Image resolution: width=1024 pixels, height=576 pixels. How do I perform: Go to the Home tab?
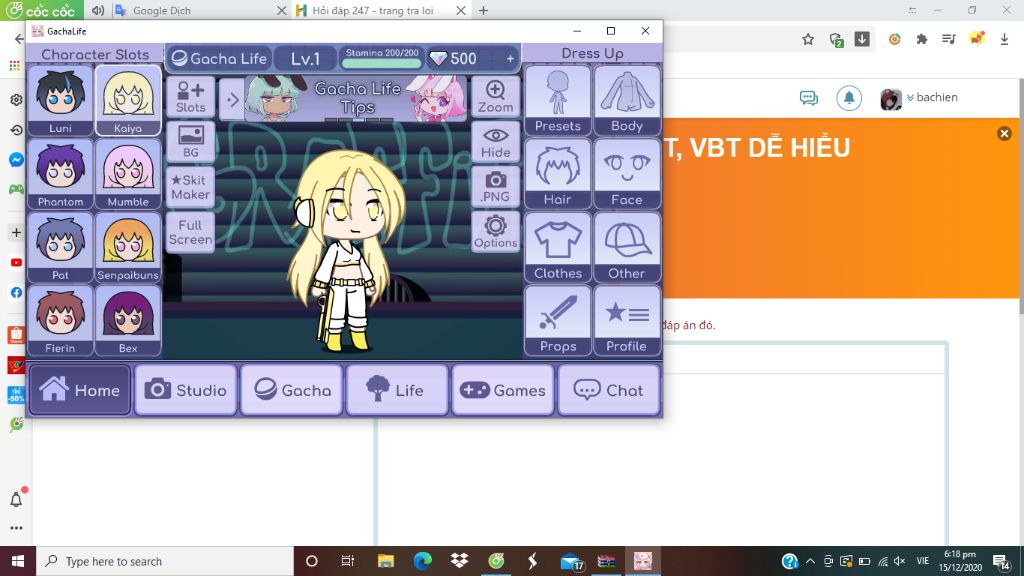(80, 390)
